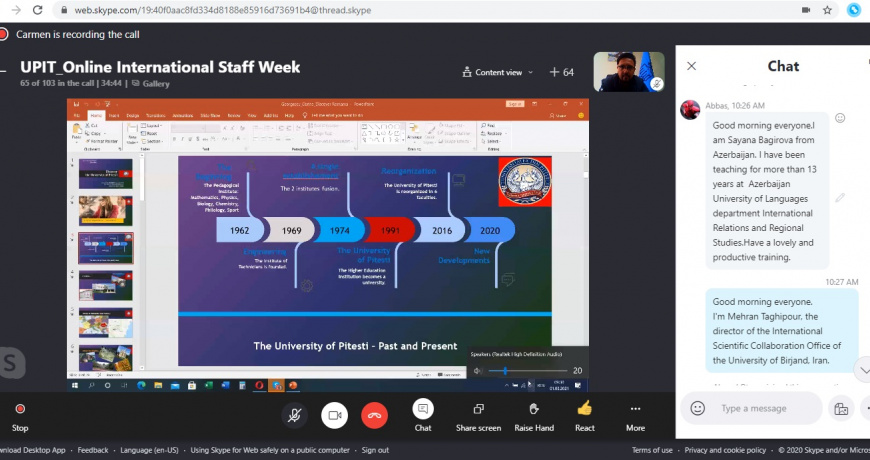Open Using Skype for Web safely link
The width and height of the screenshot is (870, 460).
tap(270, 450)
